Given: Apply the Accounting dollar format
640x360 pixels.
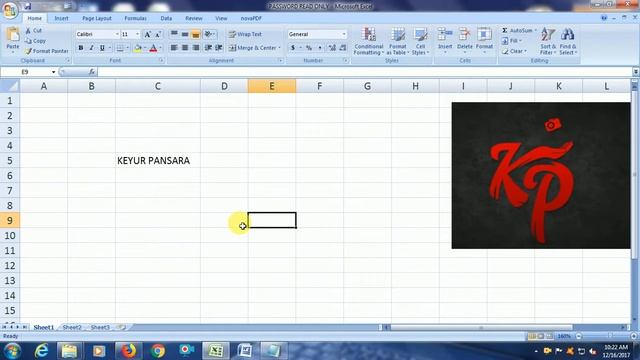Looking at the screenshot, I should [x=293, y=48].
